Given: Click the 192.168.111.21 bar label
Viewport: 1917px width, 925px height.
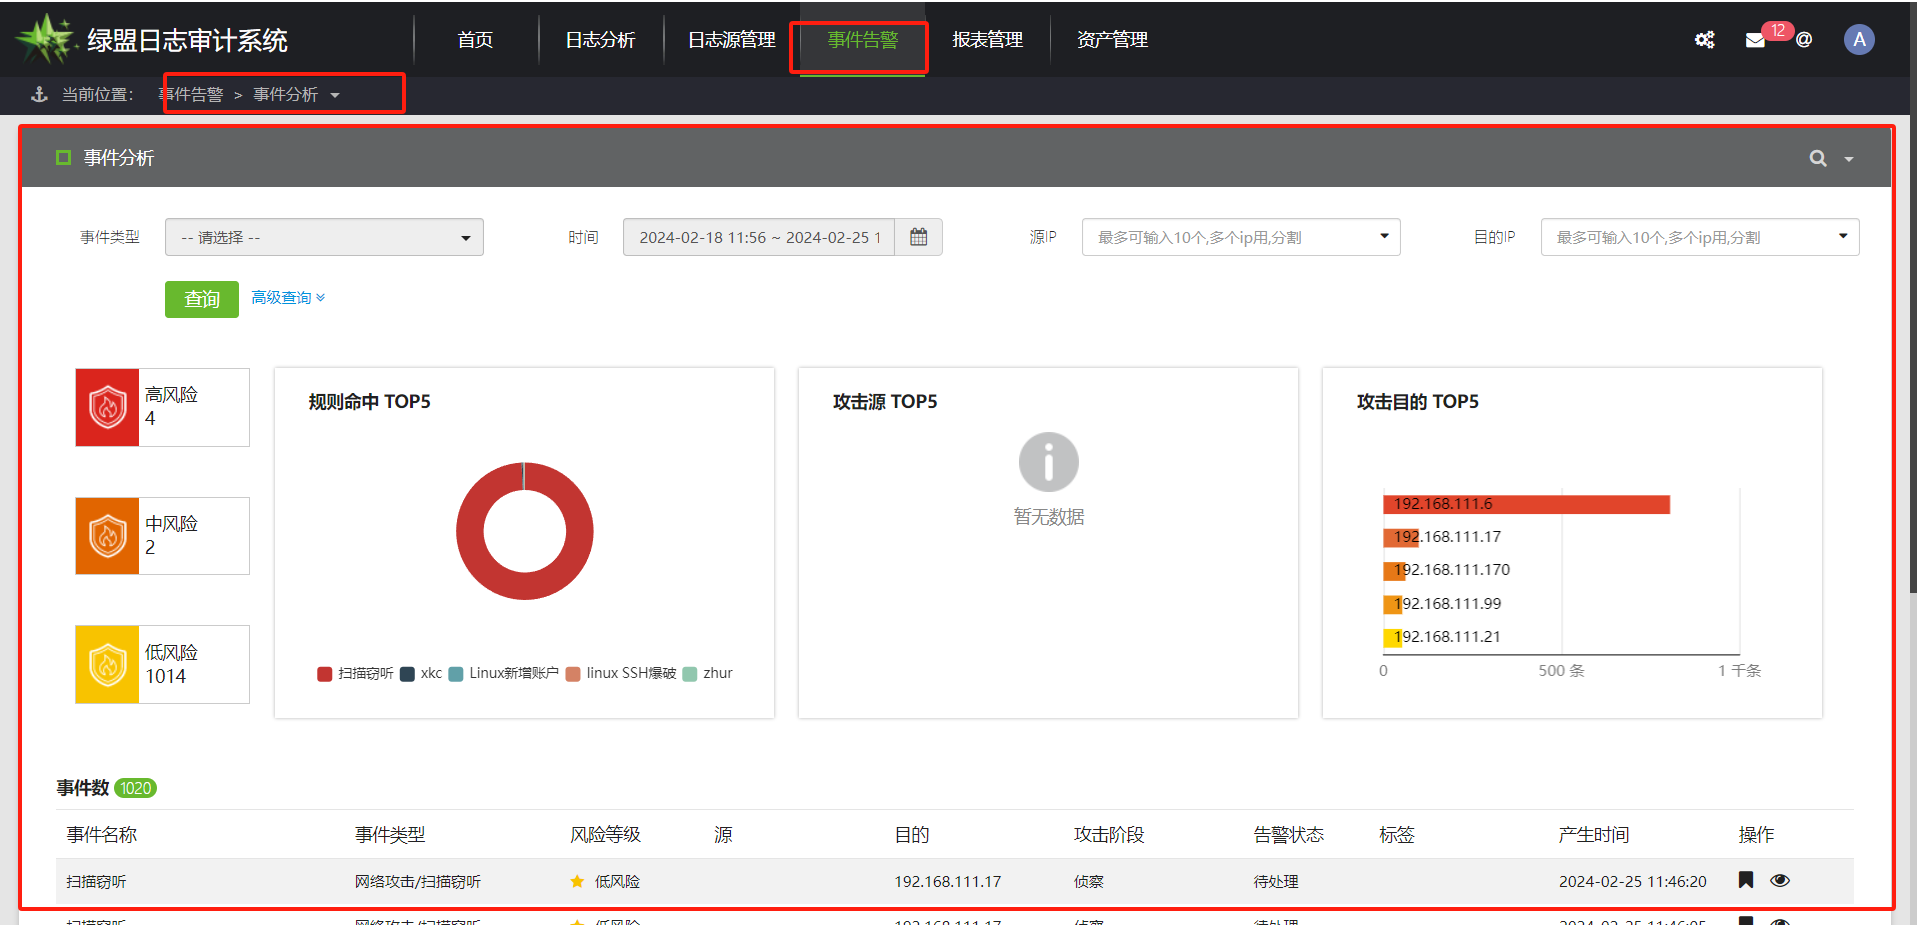Looking at the screenshot, I should 1448,637.
